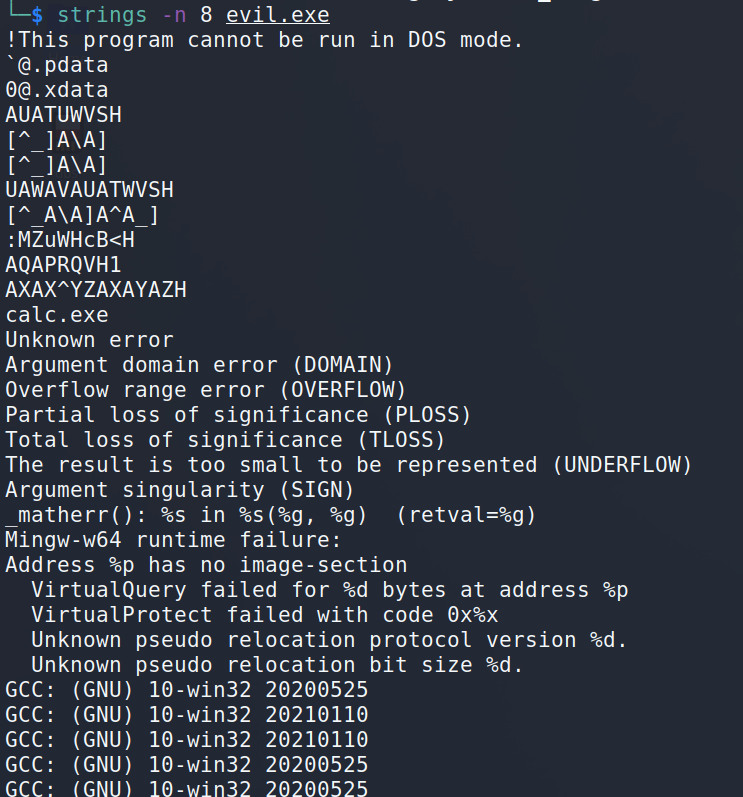This screenshot has height=797, width=743.
Task: Click the dollar sign shell prompt
Action: point(37,15)
